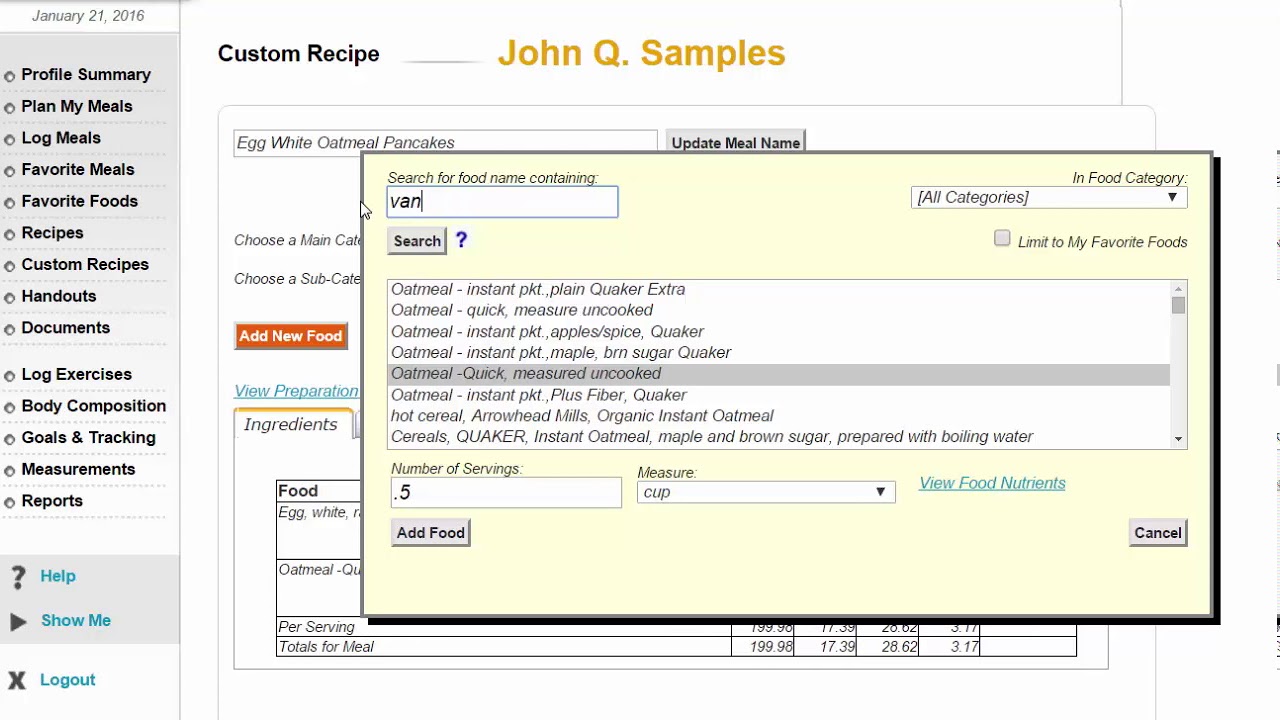Image resolution: width=1280 pixels, height=720 pixels.
Task: Click the bullet icon beside Profile Summary
Action: point(10,76)
